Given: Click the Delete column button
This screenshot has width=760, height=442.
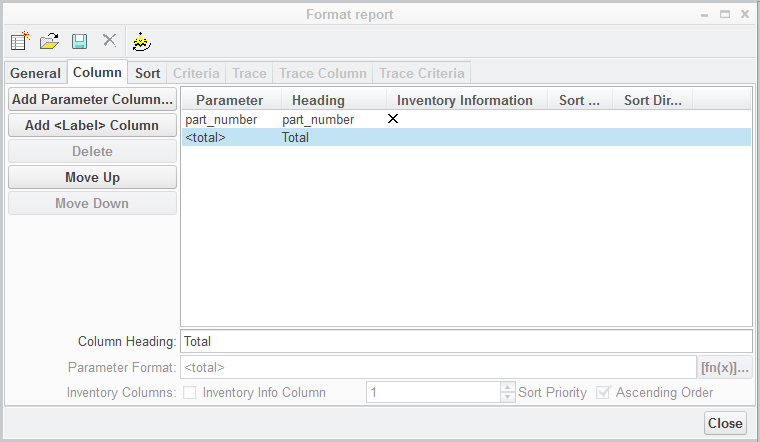Looking at the screenshot, I should point(92,152).
